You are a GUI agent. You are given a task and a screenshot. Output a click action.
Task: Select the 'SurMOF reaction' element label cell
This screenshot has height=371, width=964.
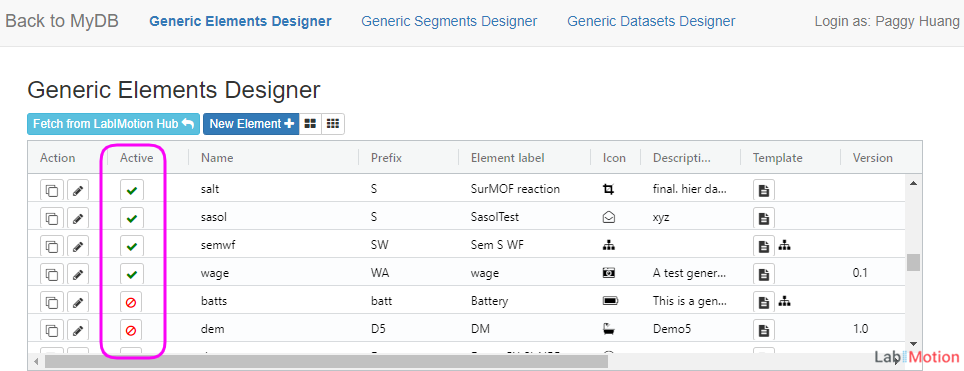[x=515, y=189]
